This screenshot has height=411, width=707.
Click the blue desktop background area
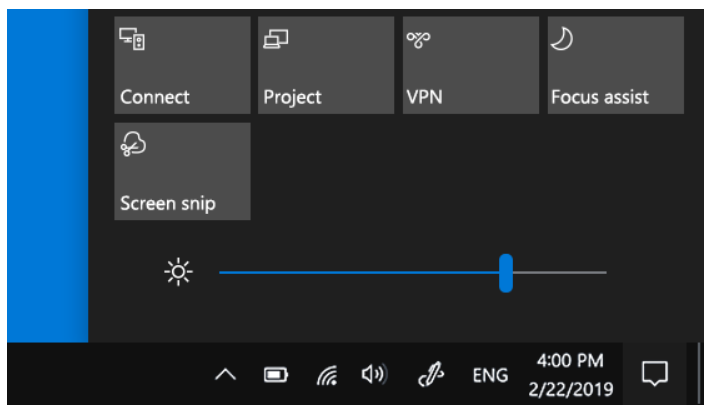47,176
